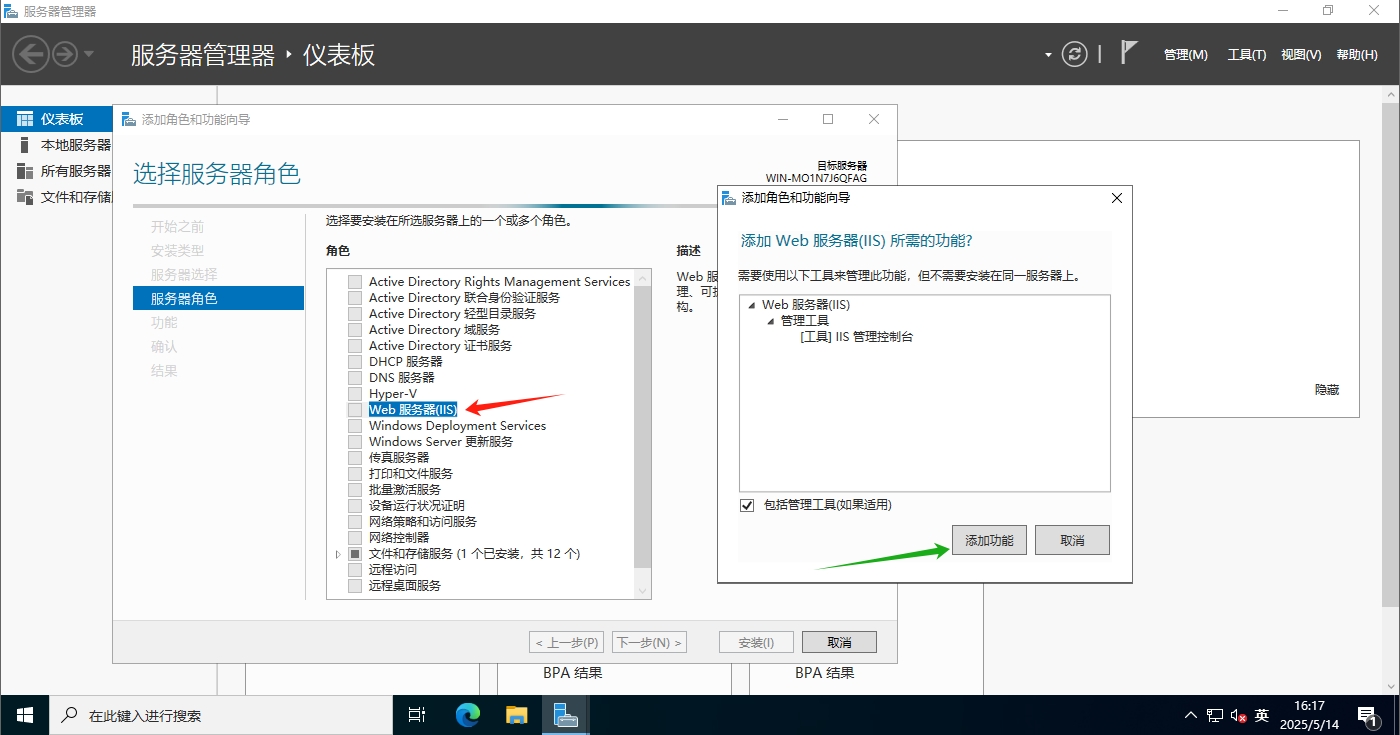This screenshot has height=735, width=1400.
Task: Open the 工具(T) menu
Action: tap(1247, 55)
